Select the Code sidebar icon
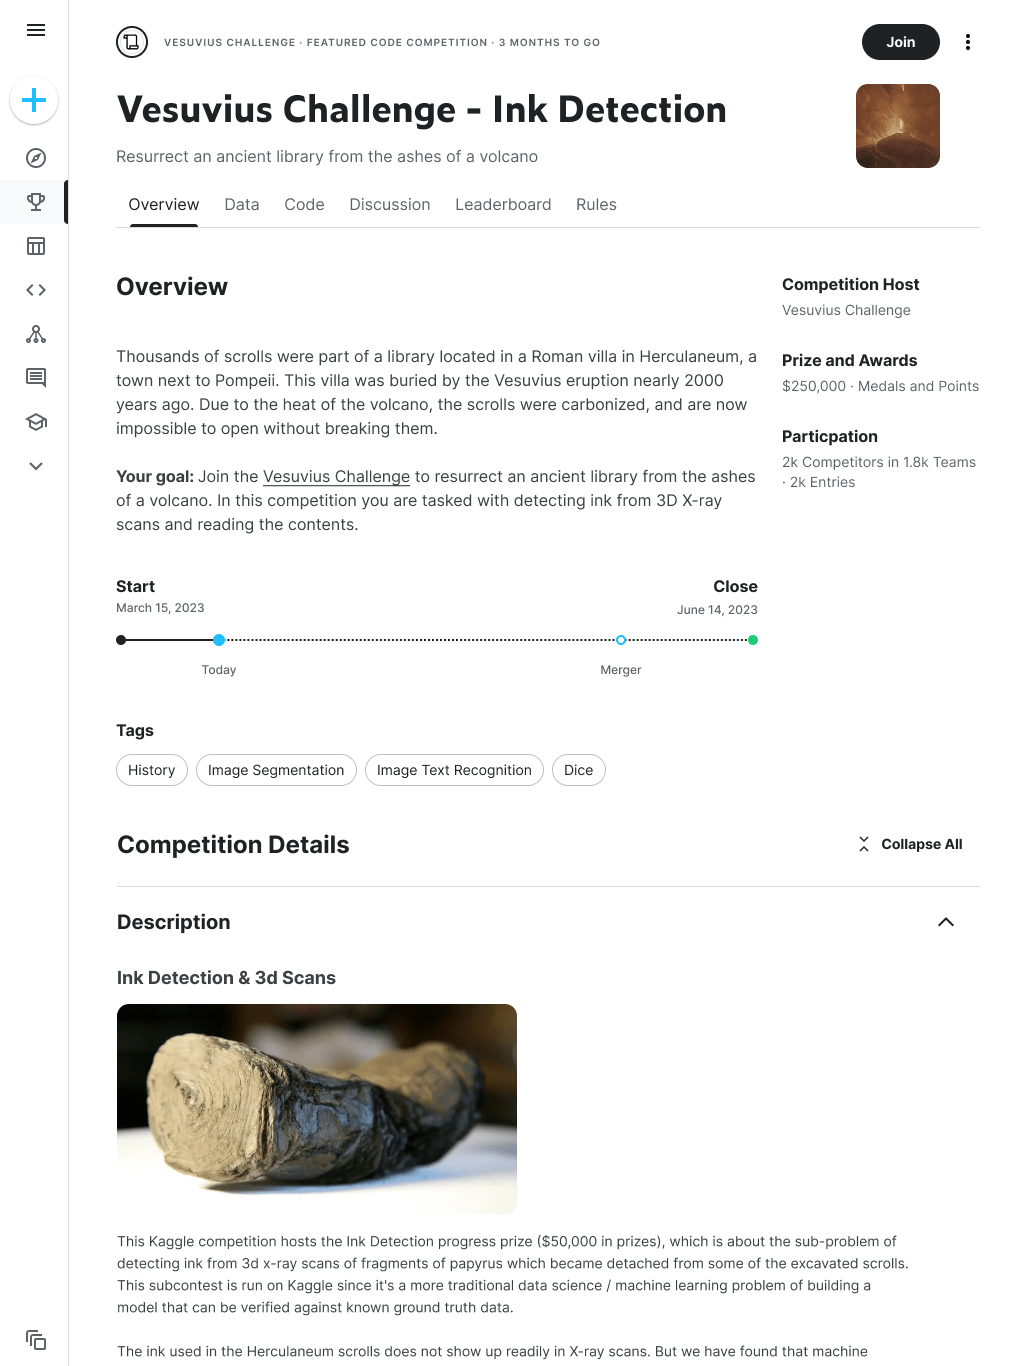 pyautogui.click(x=35, y=289)
